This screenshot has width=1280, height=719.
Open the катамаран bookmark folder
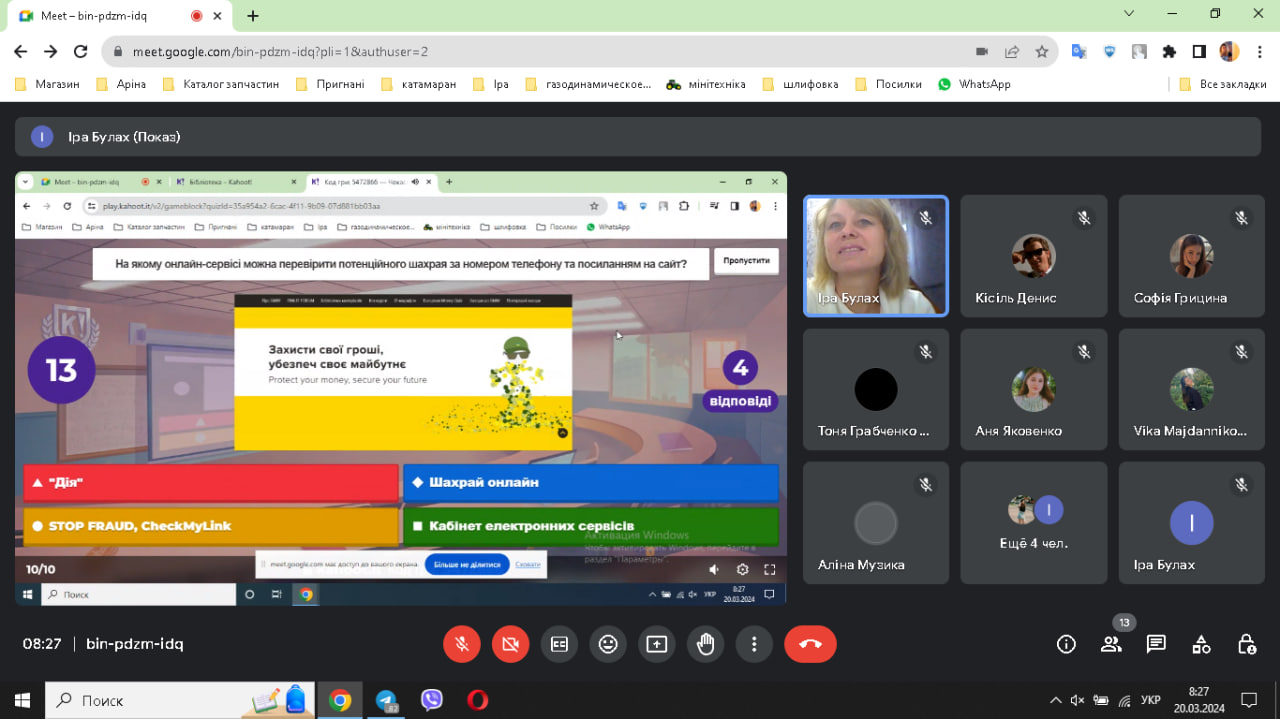[x=419, y=84]
